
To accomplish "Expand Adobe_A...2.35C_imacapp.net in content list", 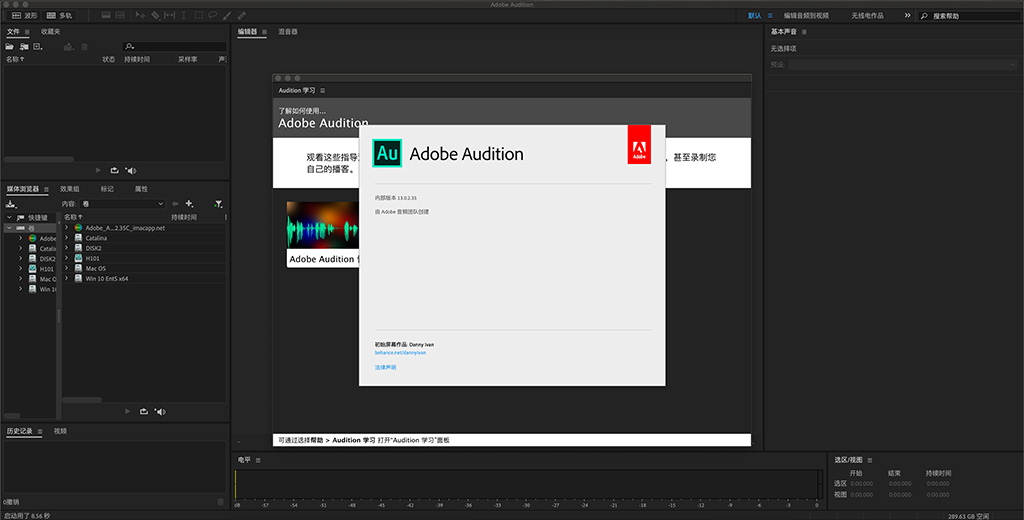I will [67, 227].
